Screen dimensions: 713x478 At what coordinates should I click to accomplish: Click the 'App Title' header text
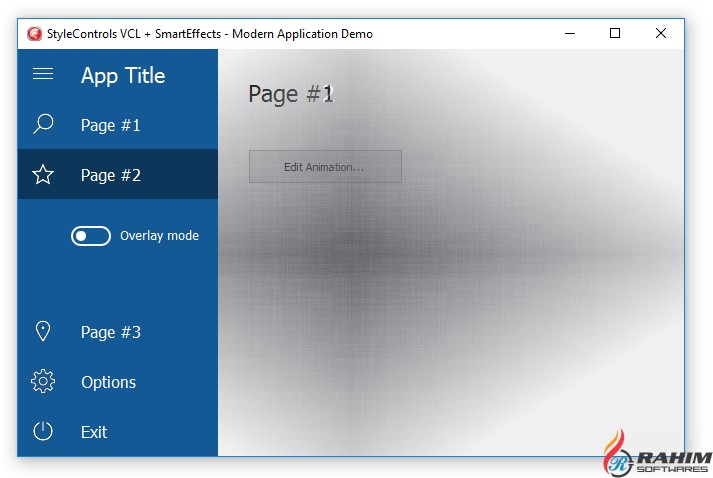coord(123,75)
